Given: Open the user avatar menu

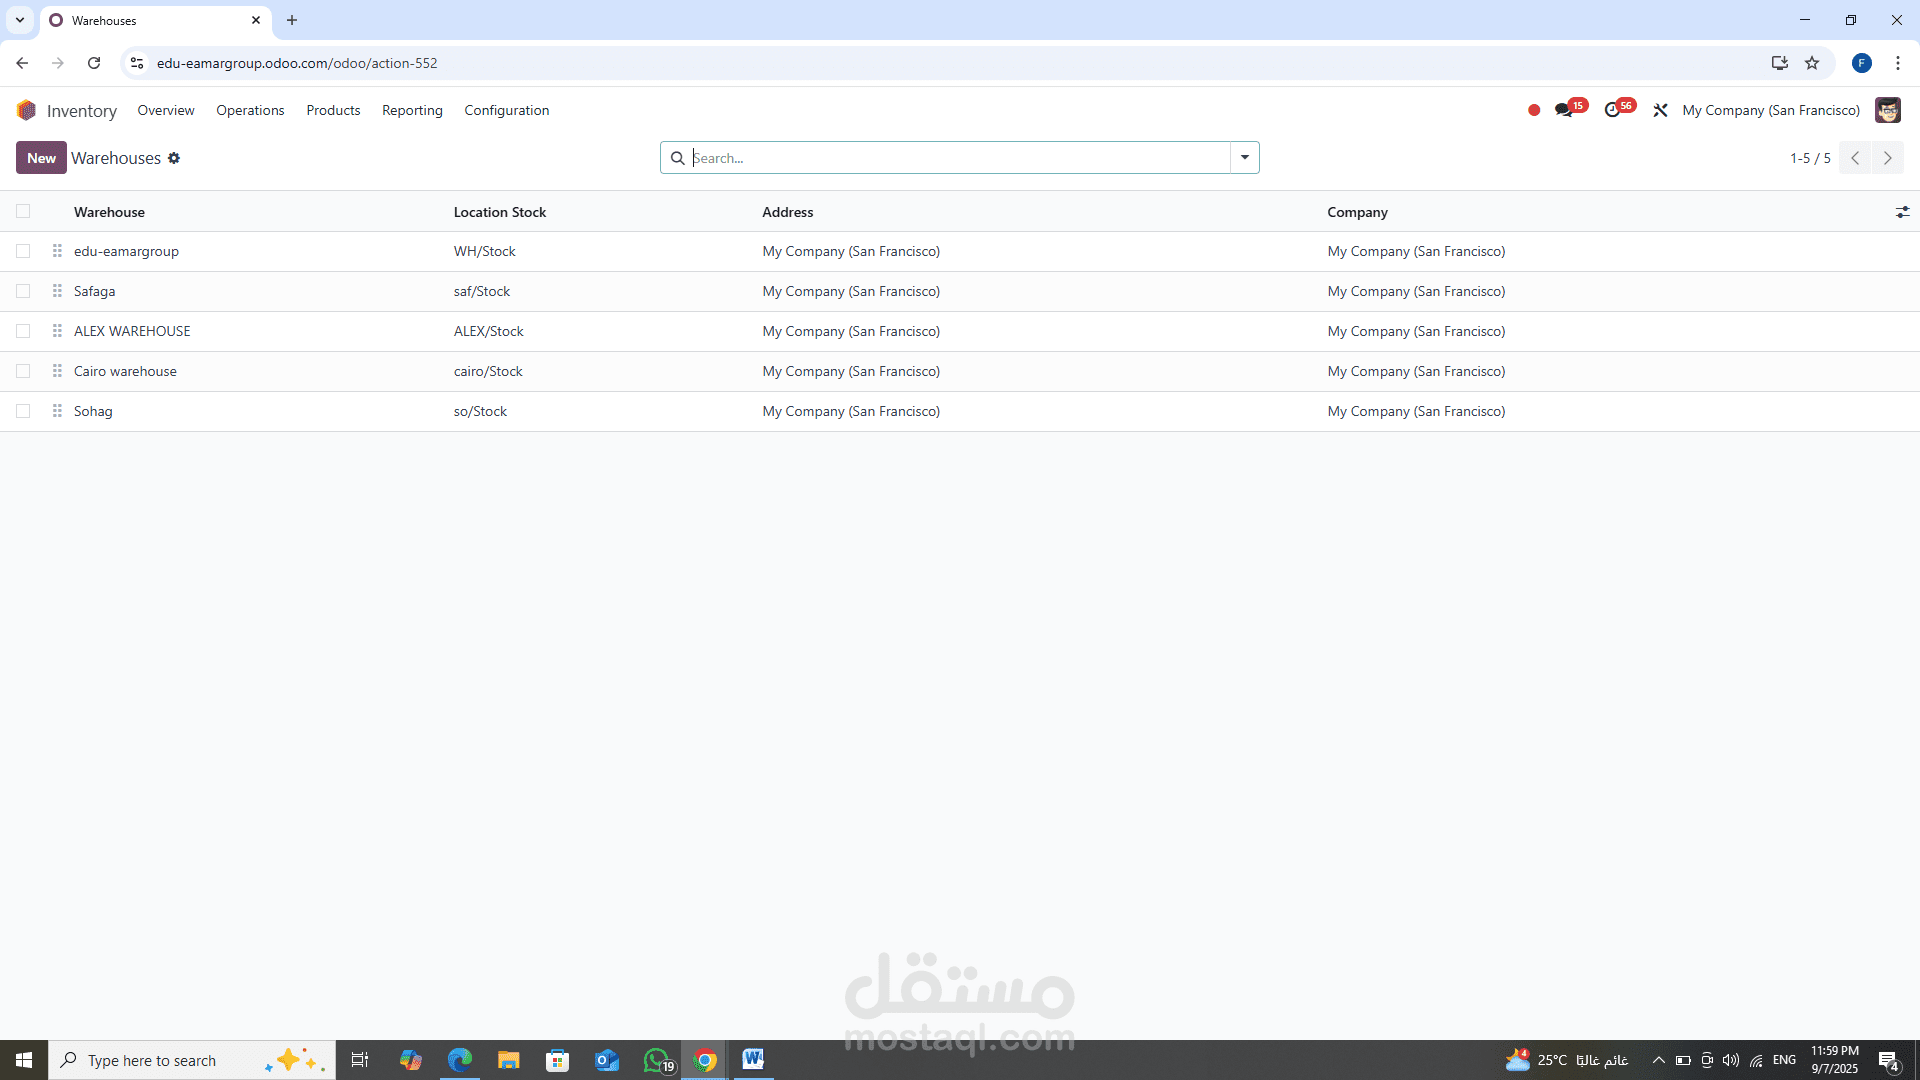Looking at the screenshot, I should tap(1887, 110).
